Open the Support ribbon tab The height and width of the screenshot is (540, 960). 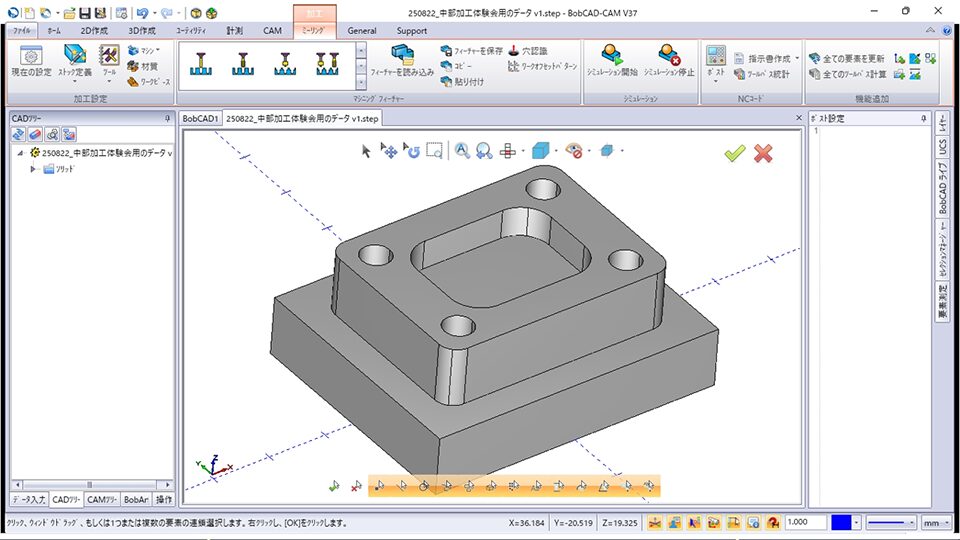411,31
